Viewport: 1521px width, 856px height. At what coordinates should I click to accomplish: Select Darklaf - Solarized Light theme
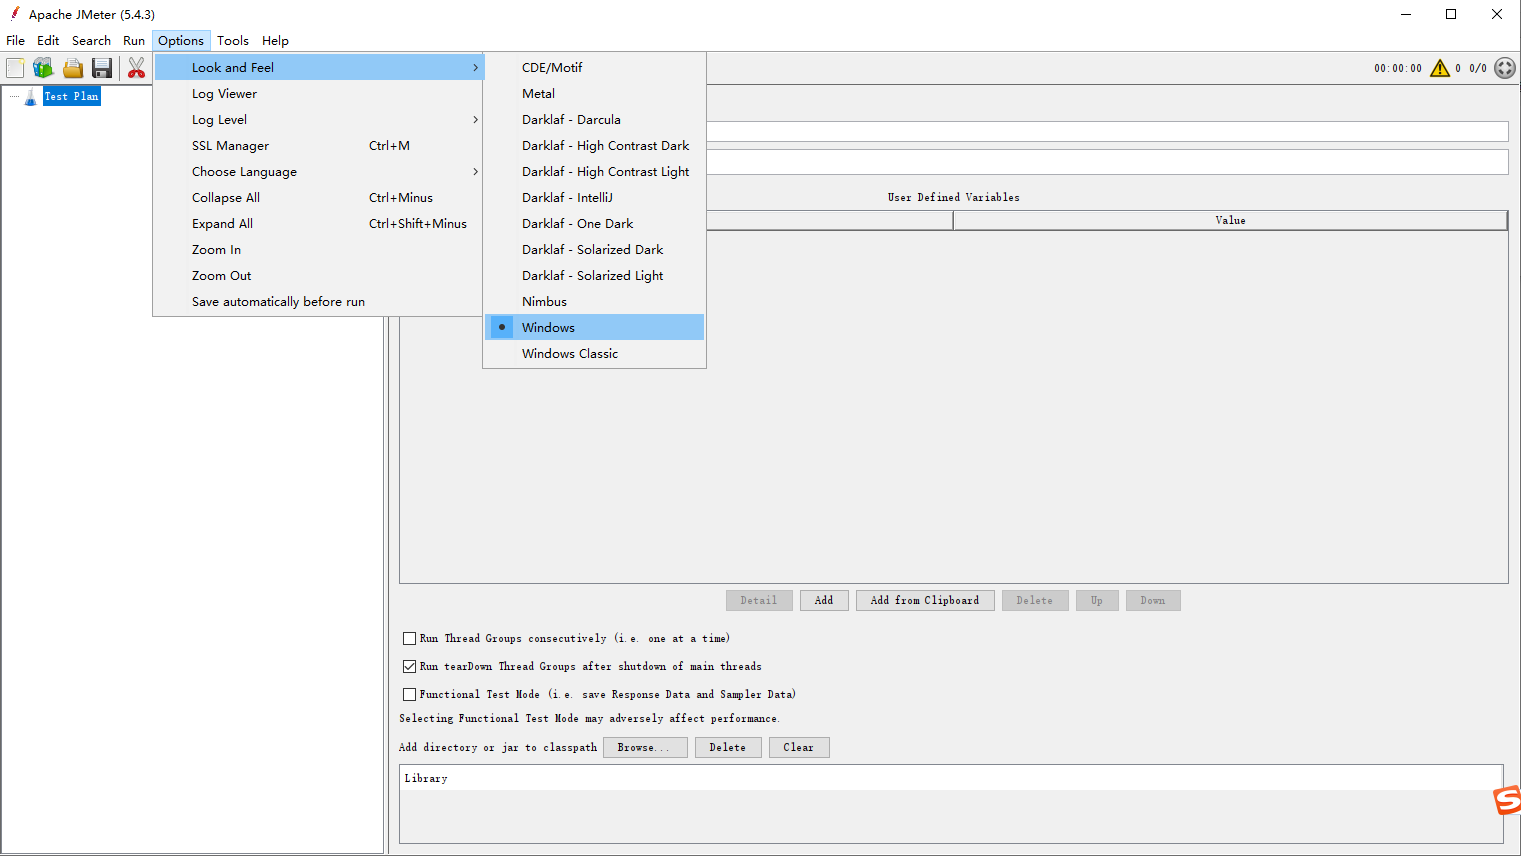coord(594,275)
